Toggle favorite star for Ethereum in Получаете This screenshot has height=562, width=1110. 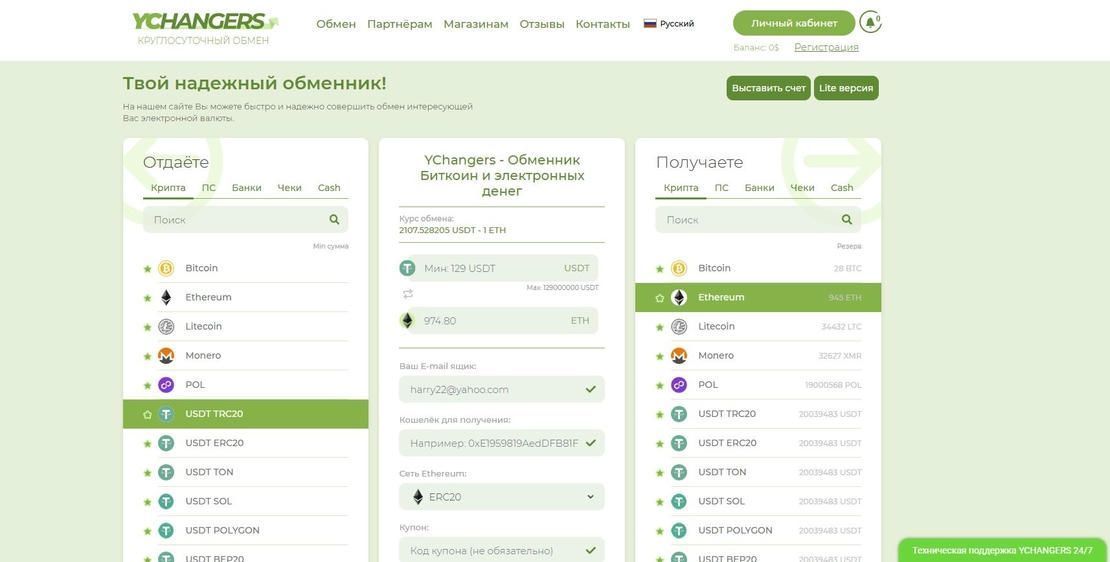660,298
